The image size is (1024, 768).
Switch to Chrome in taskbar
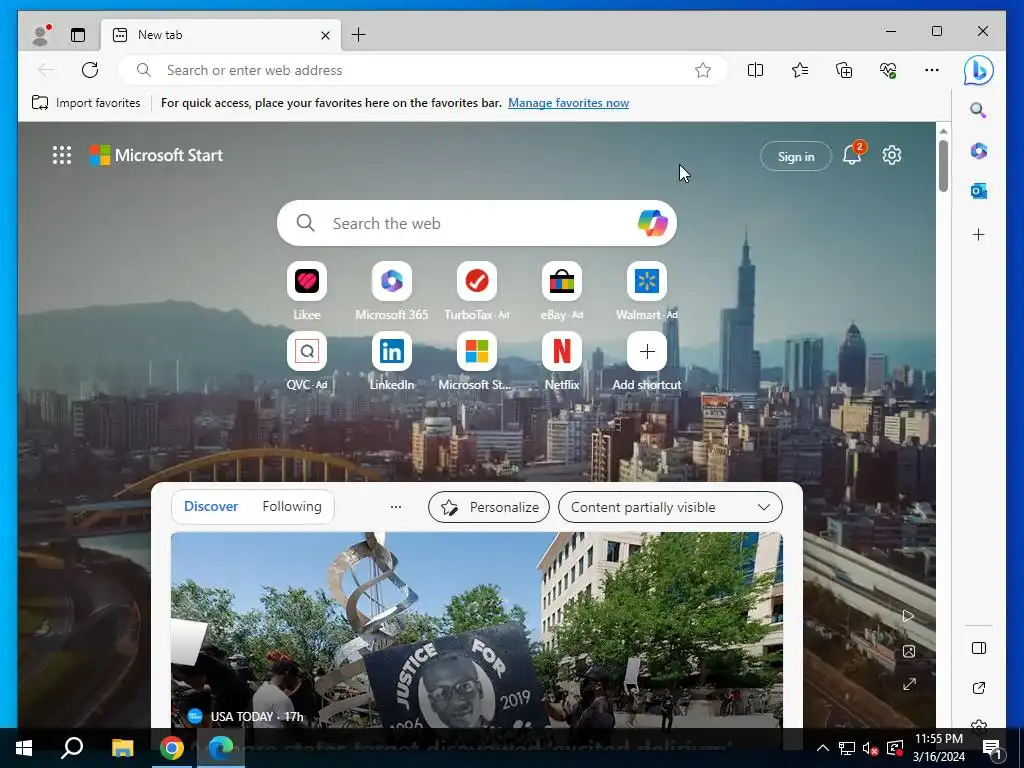[x=172, y=748]
